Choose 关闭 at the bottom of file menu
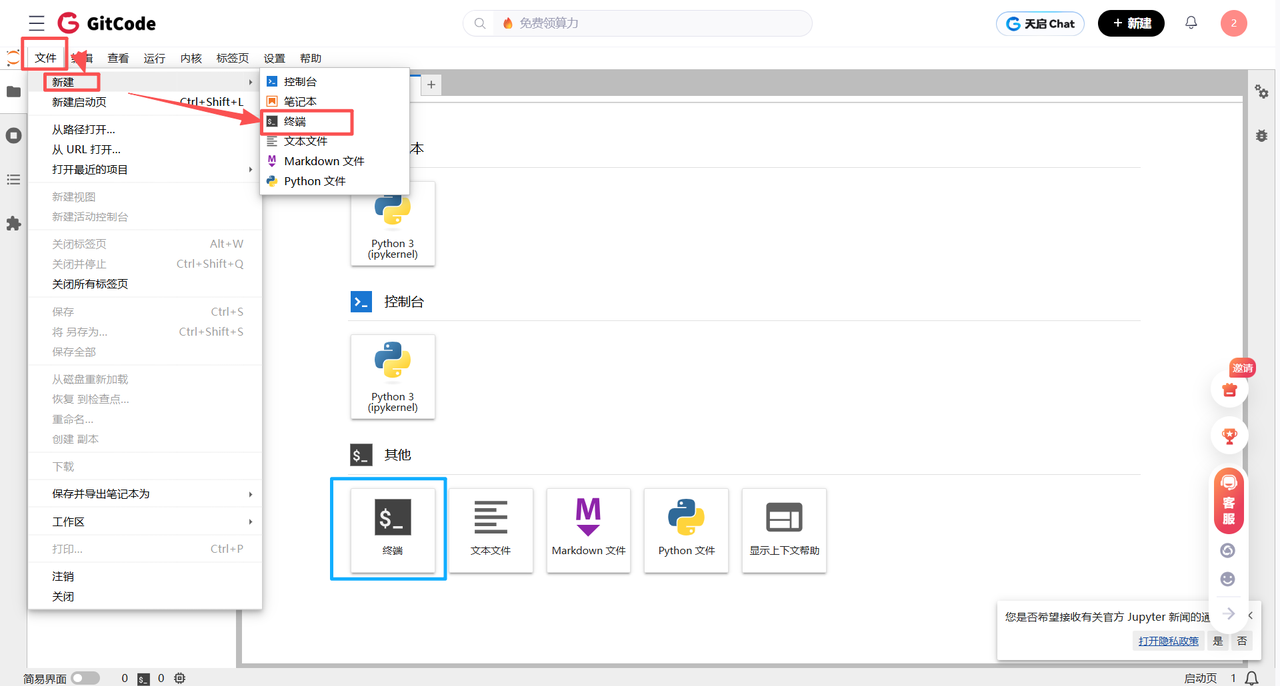This screenshot has height=686, width=1280. pos(145,596)
